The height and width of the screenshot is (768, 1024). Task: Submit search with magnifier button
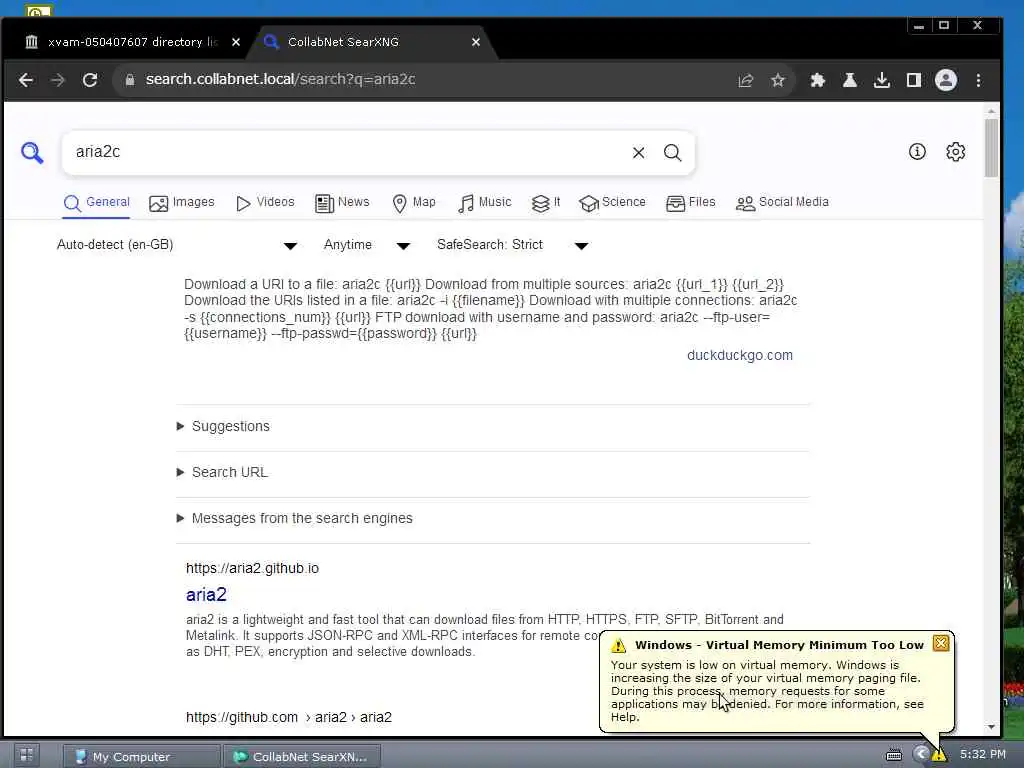tap(672, 152)
